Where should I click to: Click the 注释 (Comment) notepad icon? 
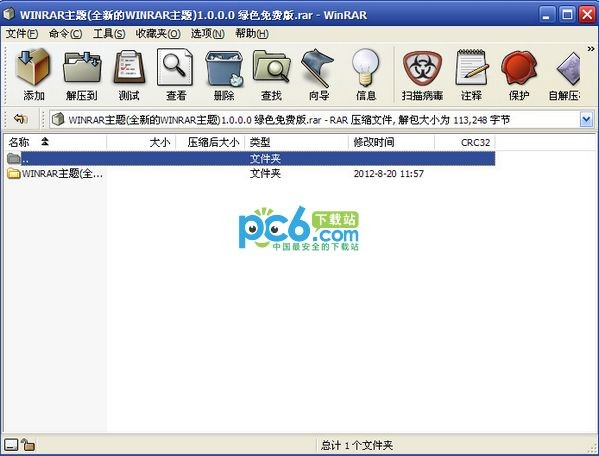[471, 68]
